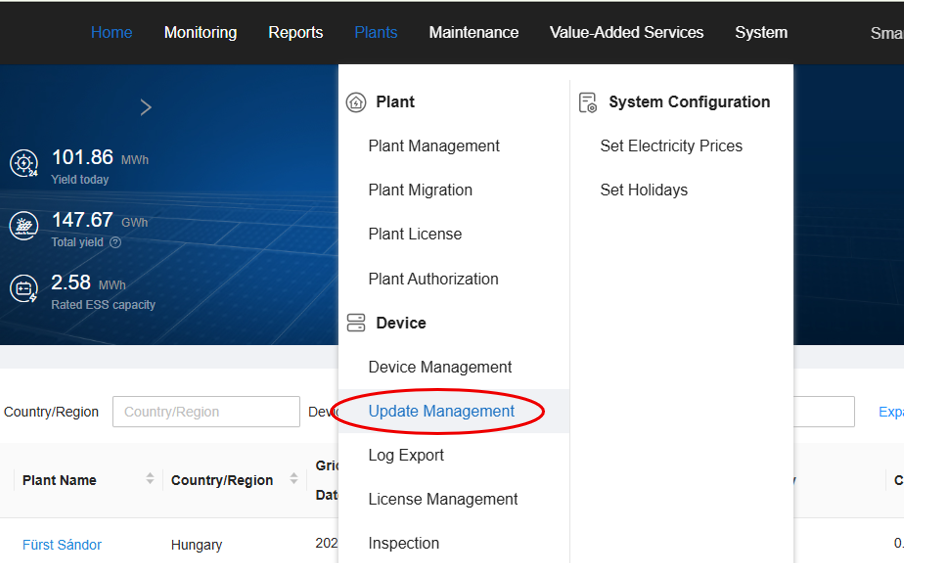
Task: Click the Total yield help question icon
Action: coord(115,242)
